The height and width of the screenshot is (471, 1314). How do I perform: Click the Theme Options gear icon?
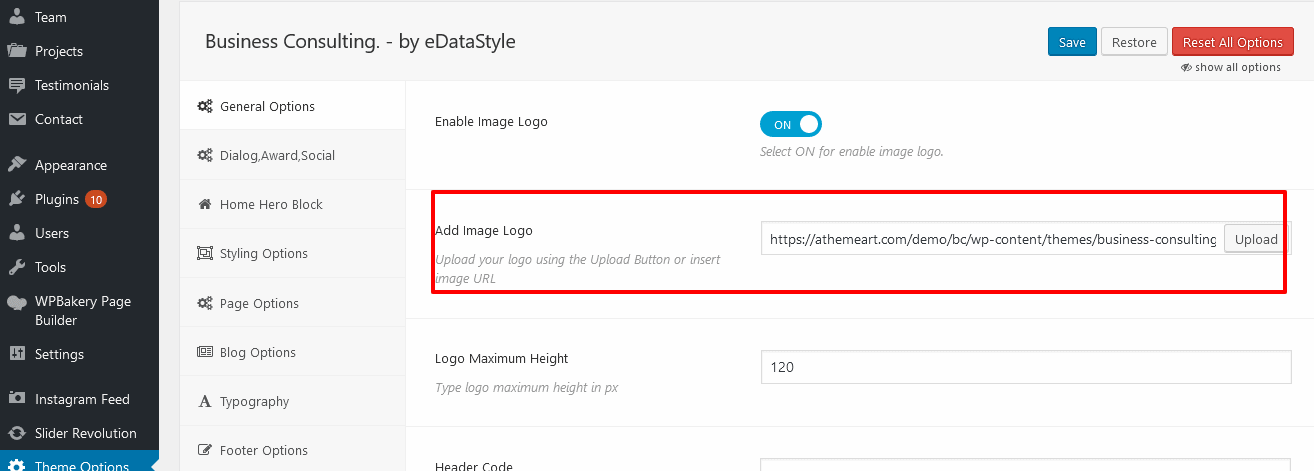[17, 465]
